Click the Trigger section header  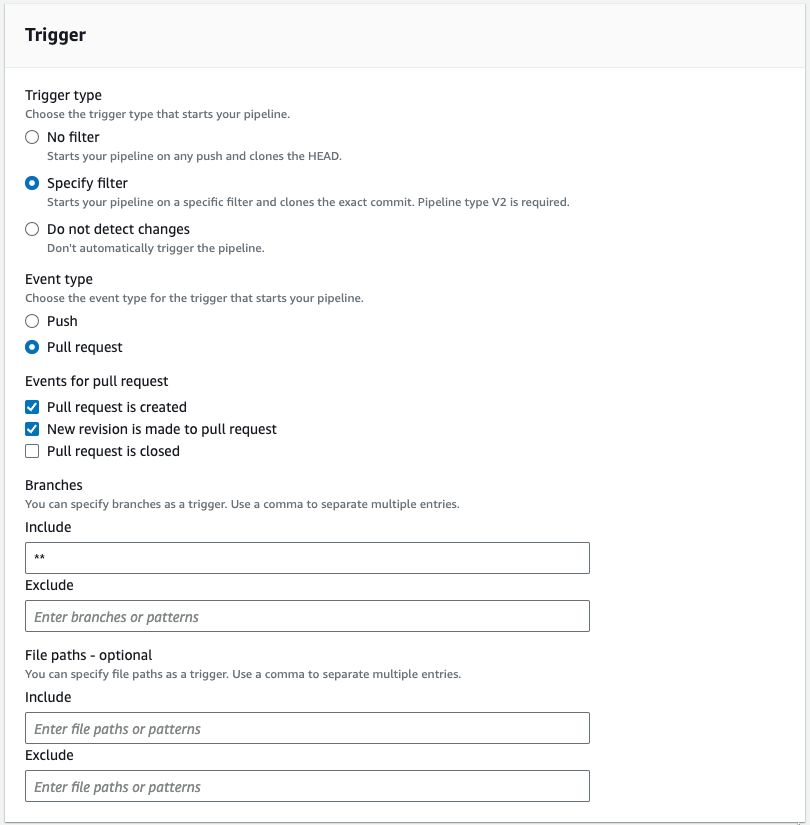tap(55, 34)
